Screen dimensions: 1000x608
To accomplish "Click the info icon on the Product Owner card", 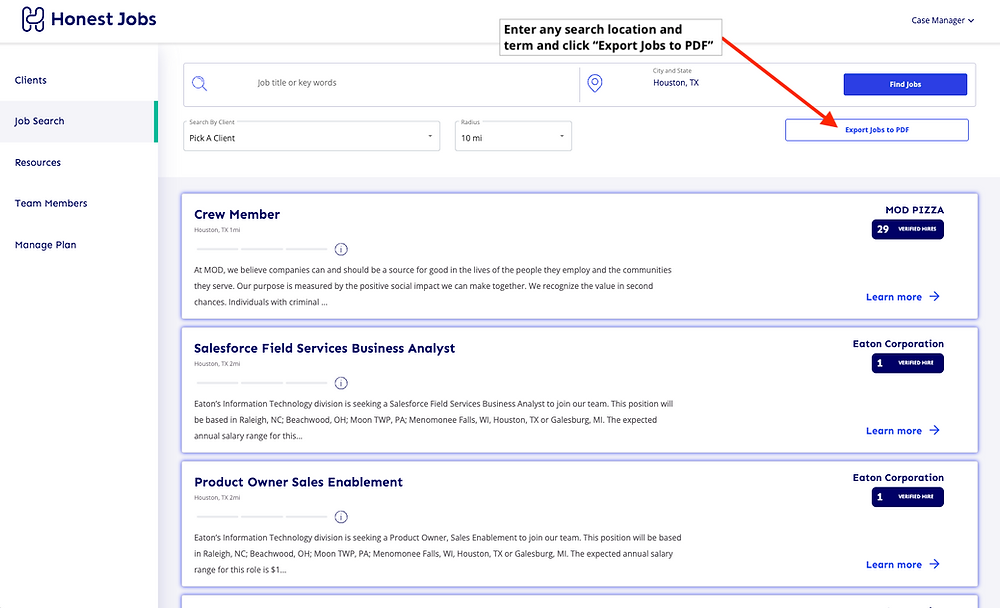I will click(x=341, y=517).
